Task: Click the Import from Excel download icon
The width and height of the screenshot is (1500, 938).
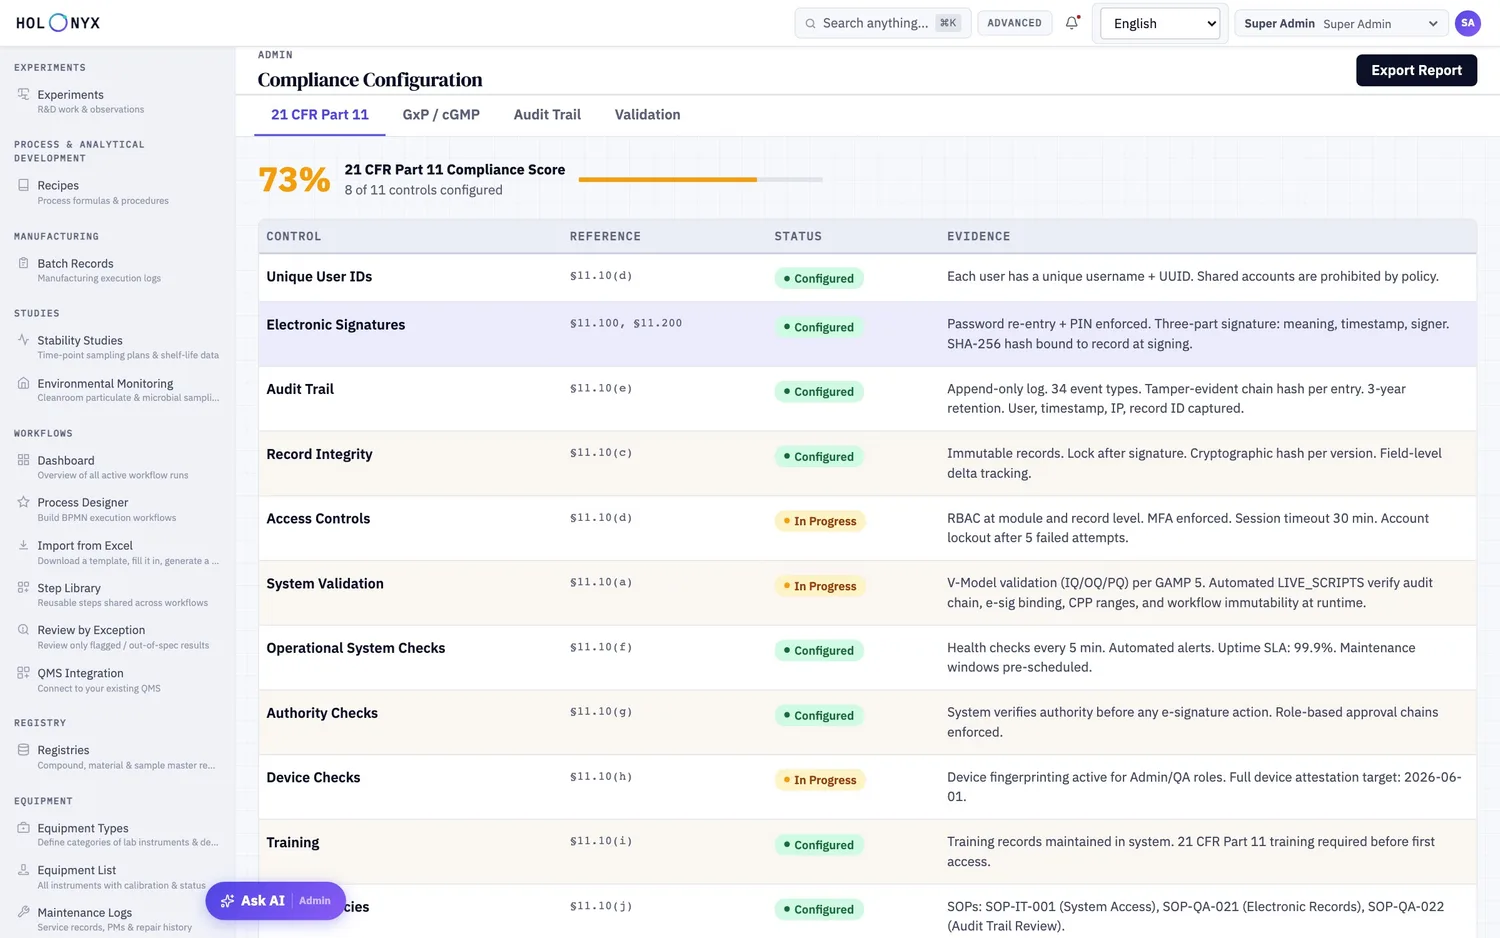Action: coord(23,545)
